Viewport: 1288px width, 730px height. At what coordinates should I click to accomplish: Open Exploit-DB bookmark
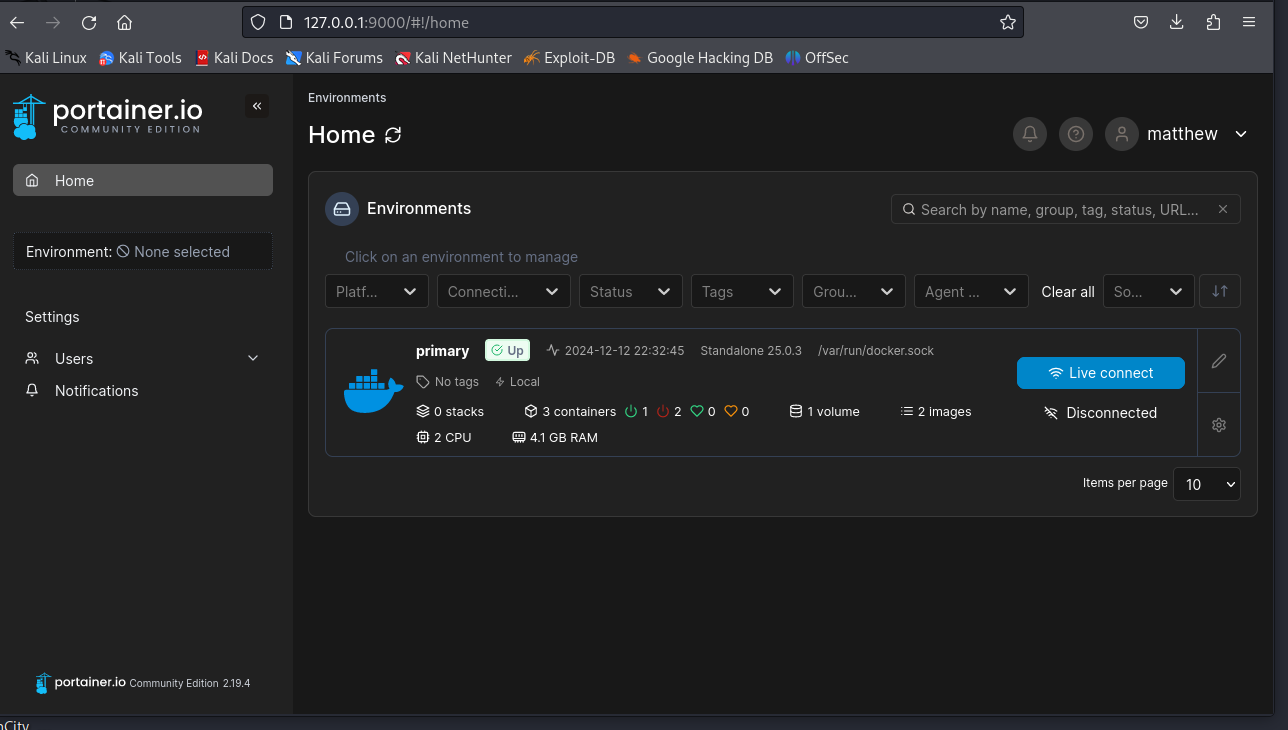tap(569, 58)
